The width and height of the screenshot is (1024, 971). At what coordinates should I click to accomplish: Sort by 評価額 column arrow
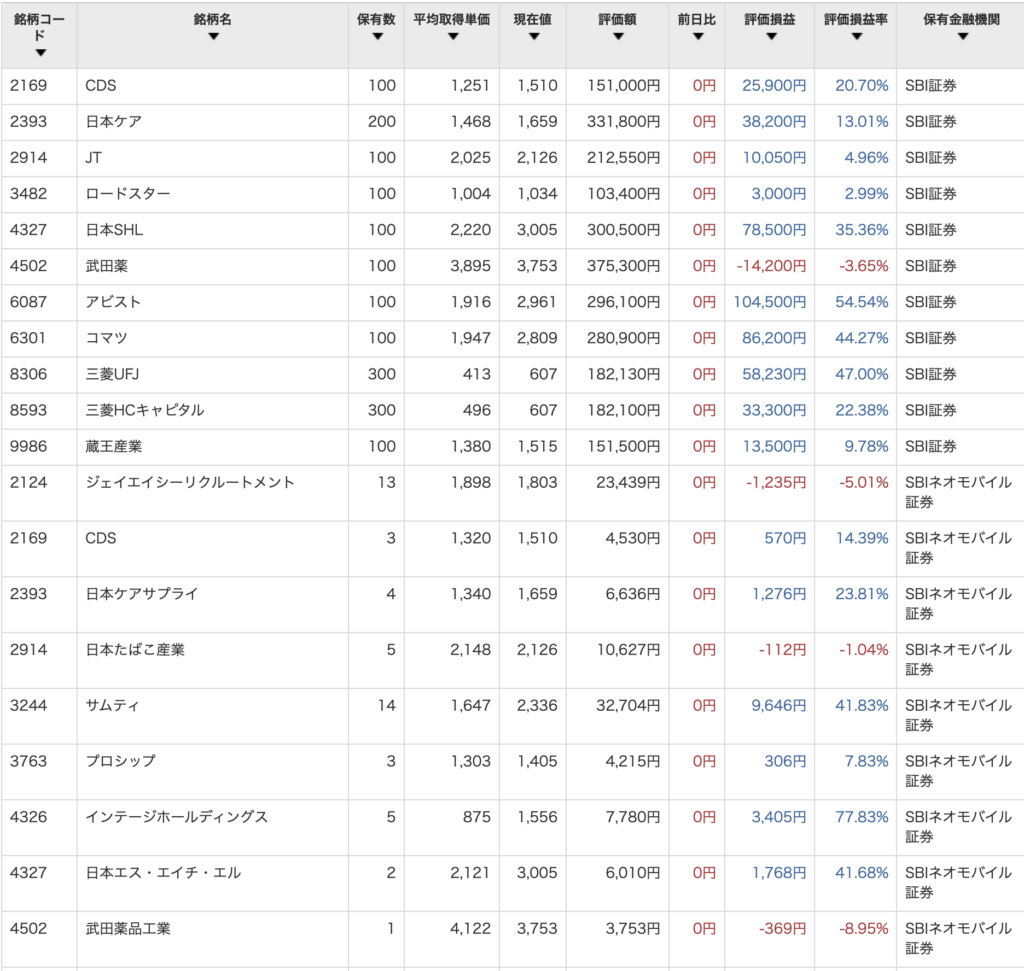click(x=618, y=37)
